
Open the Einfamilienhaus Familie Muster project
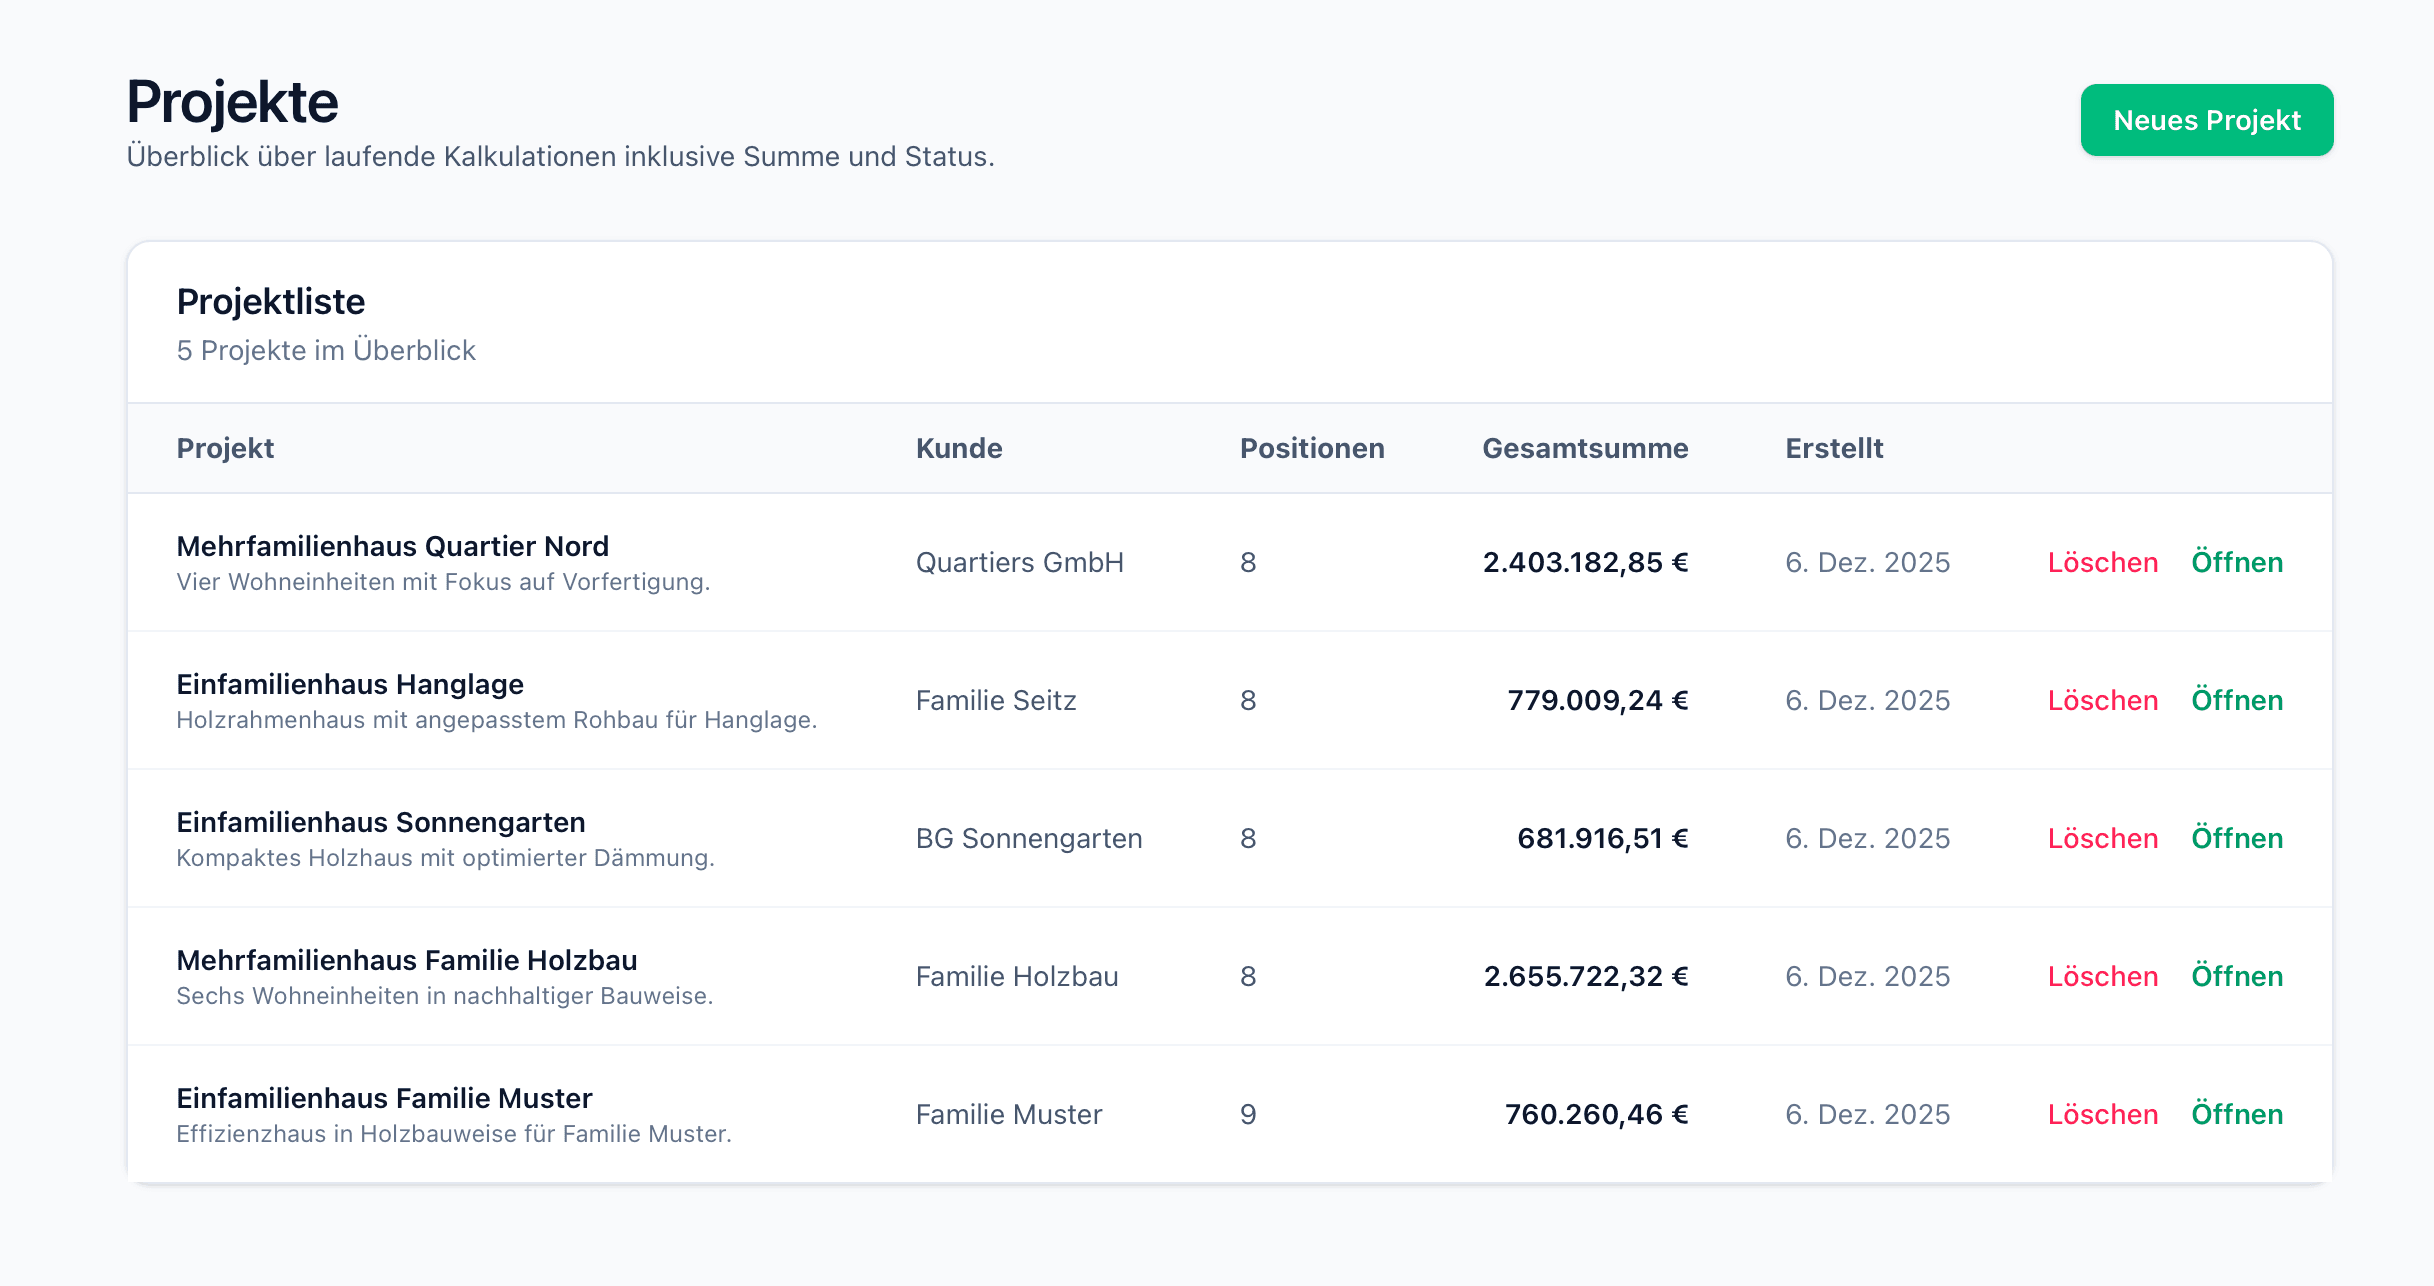click(2236, 1114)
